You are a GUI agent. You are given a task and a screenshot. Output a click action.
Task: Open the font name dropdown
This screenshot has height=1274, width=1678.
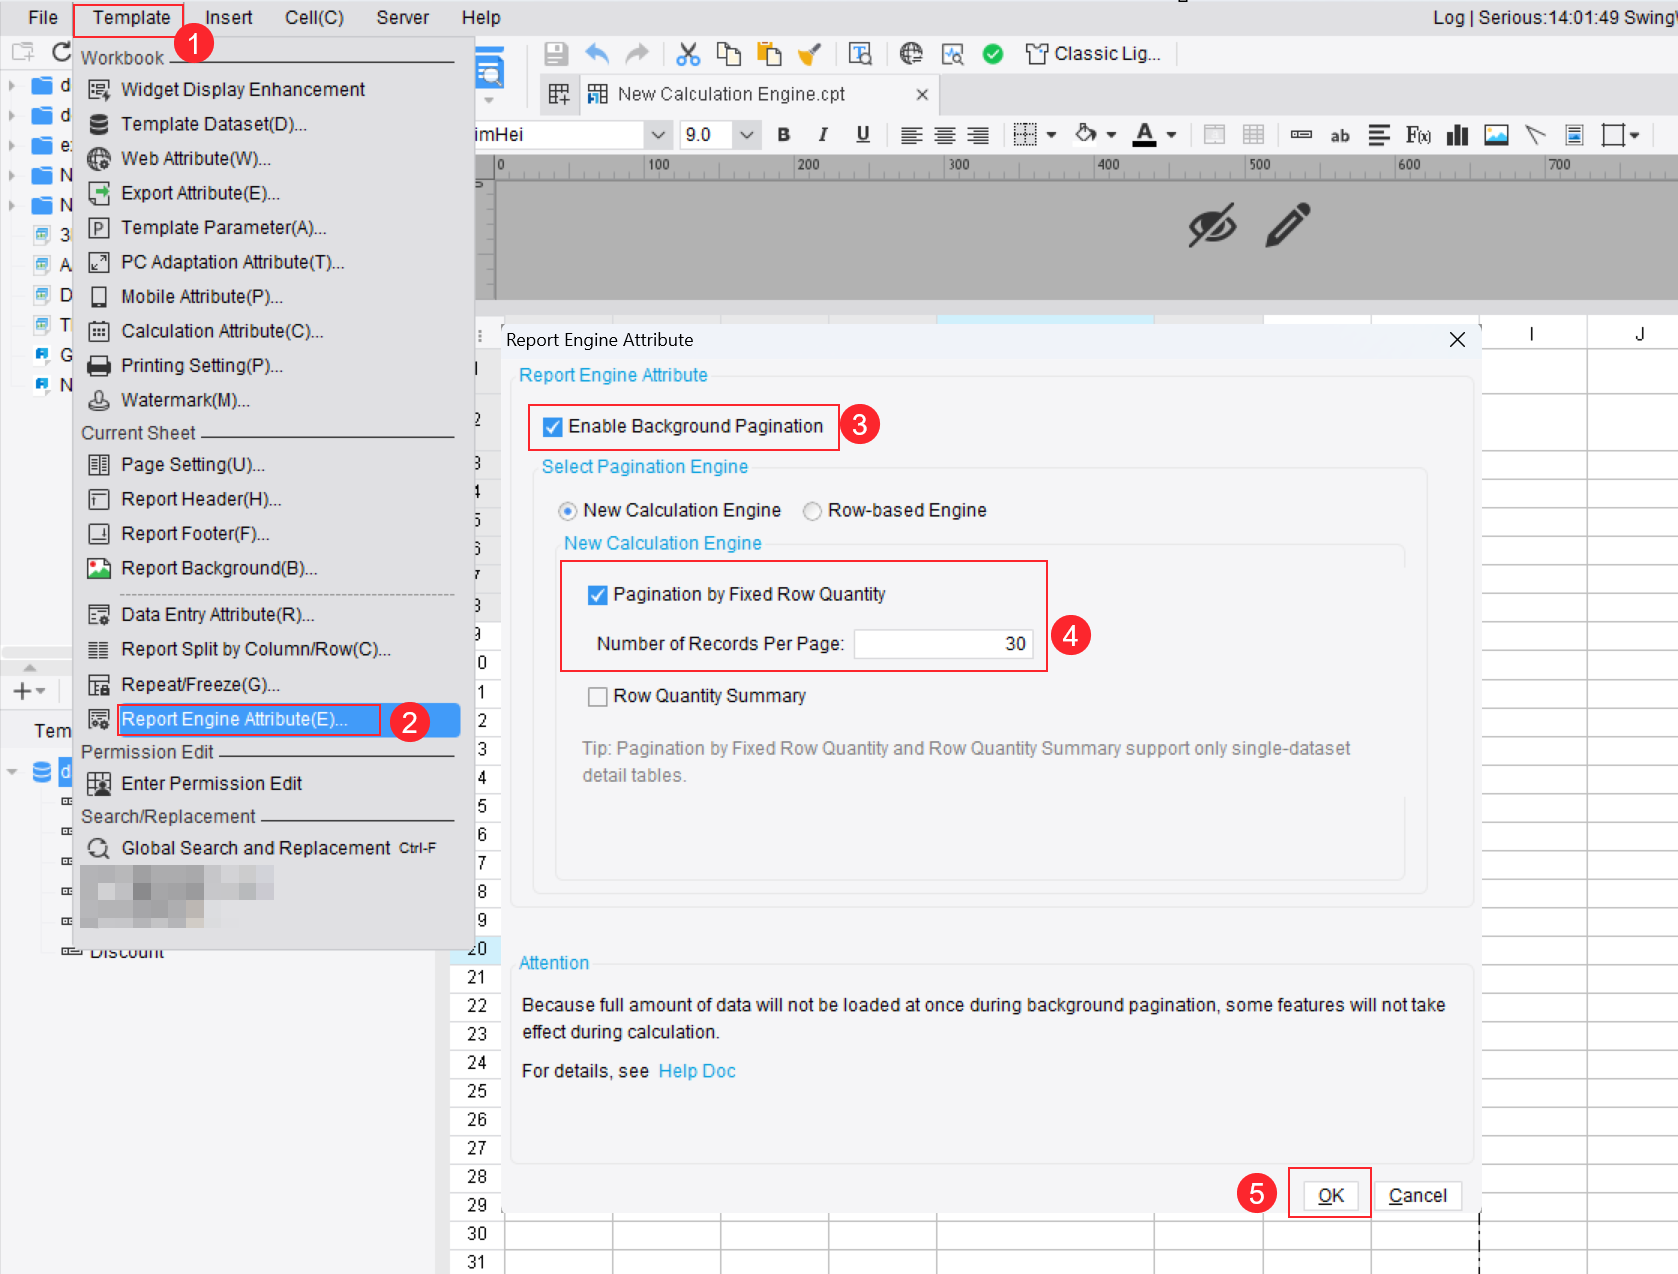[657, 134]
